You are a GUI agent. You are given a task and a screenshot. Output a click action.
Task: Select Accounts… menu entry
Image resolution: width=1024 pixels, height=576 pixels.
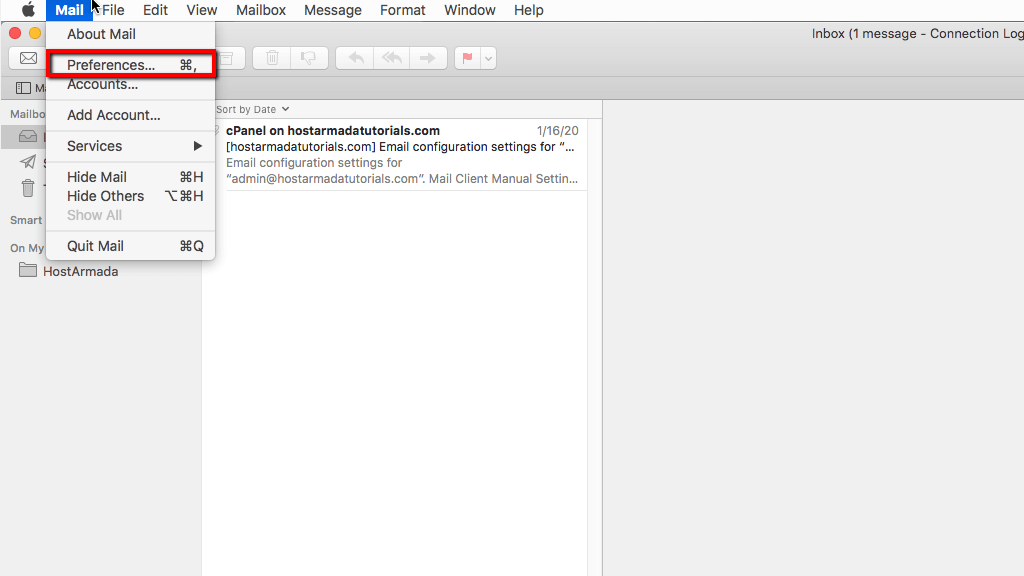[131, 84]
